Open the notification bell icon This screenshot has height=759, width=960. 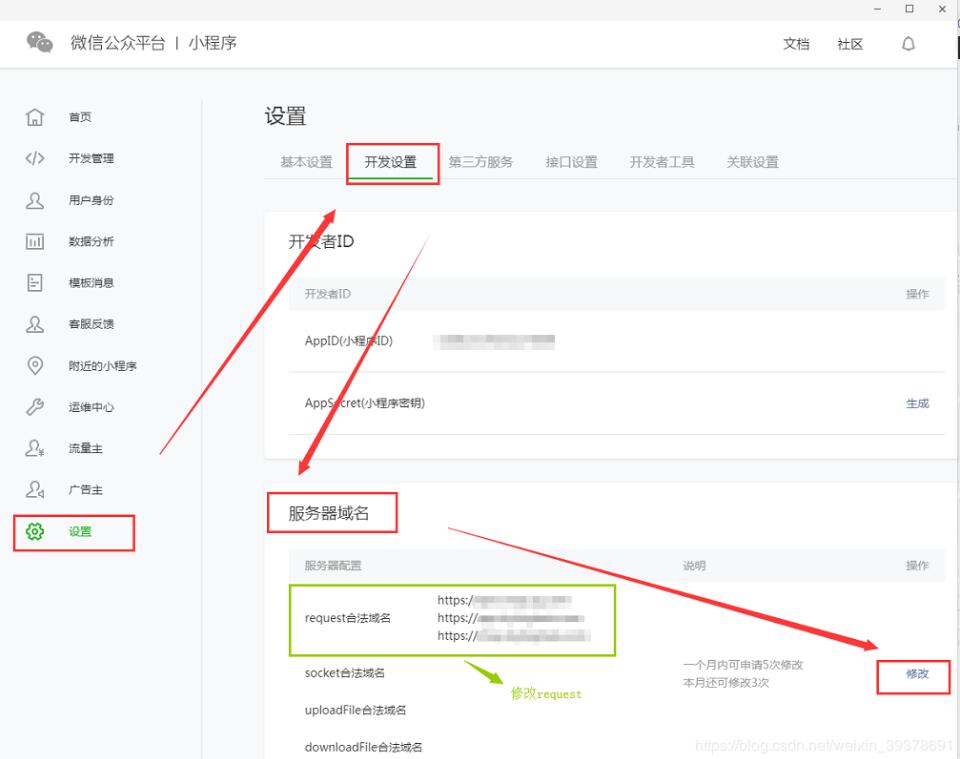click(x=908, y=44)
